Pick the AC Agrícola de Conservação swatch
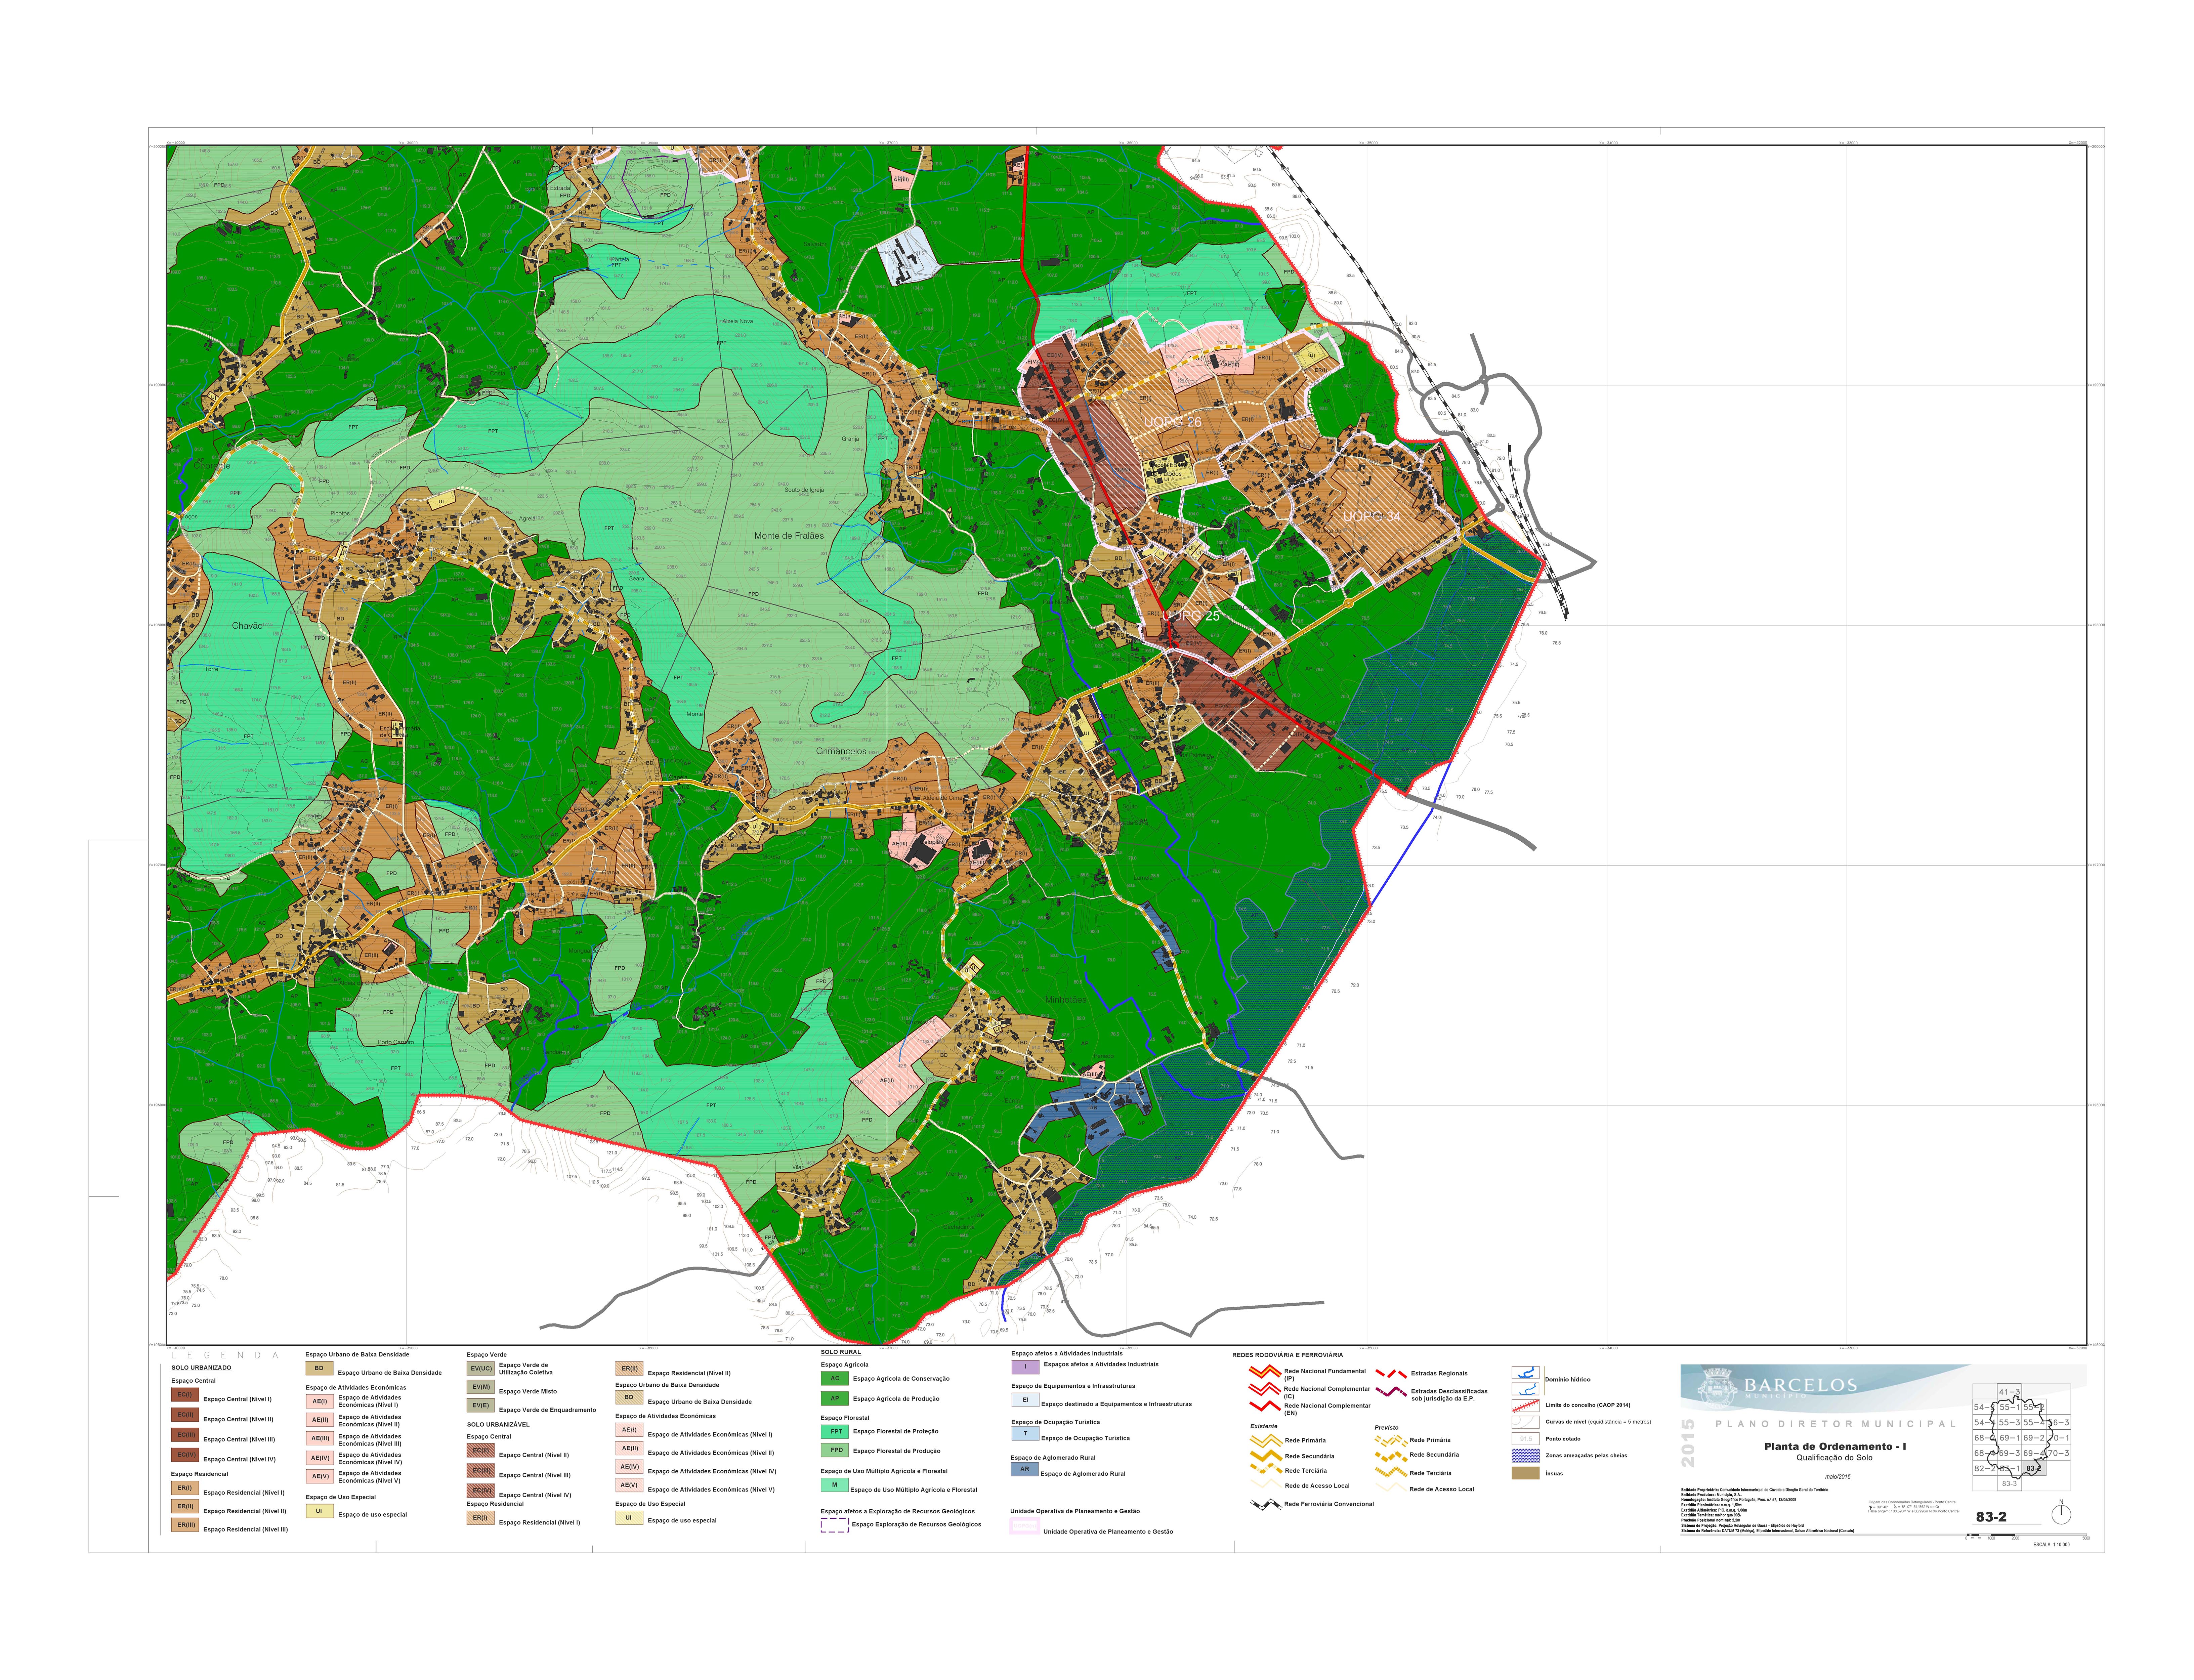Screen dimensions: 2194x1680 (835, 1378)
